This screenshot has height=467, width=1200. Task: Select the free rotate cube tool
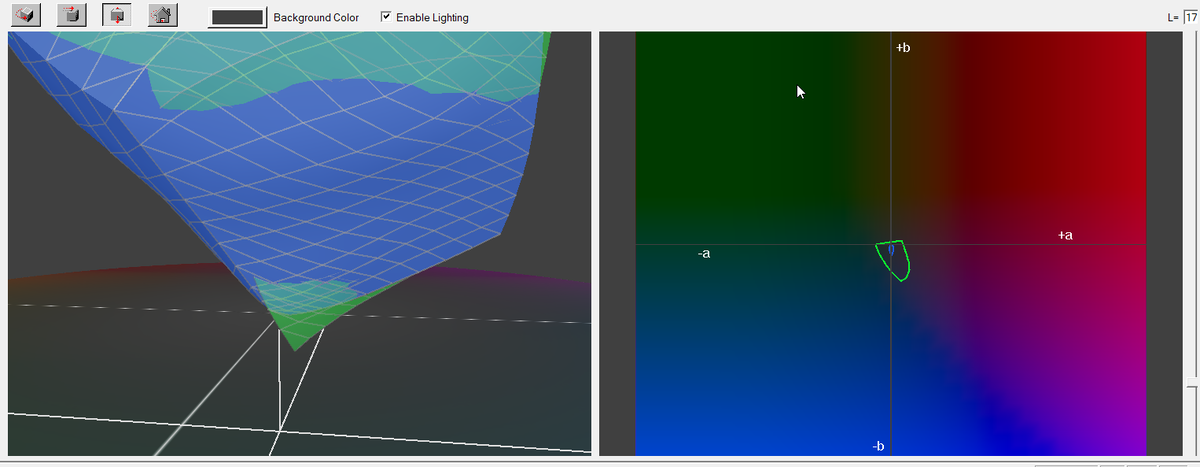[26, 16]
